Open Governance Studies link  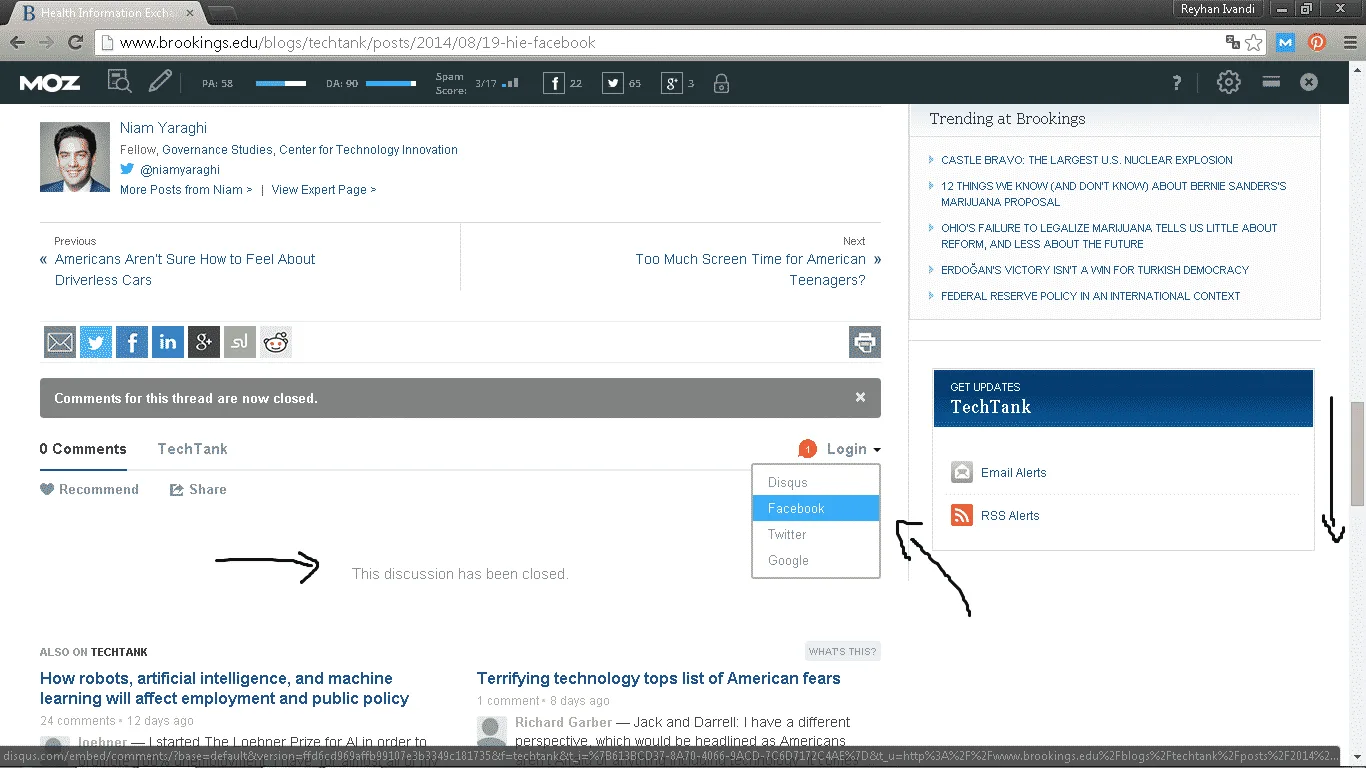coord(217,150)
